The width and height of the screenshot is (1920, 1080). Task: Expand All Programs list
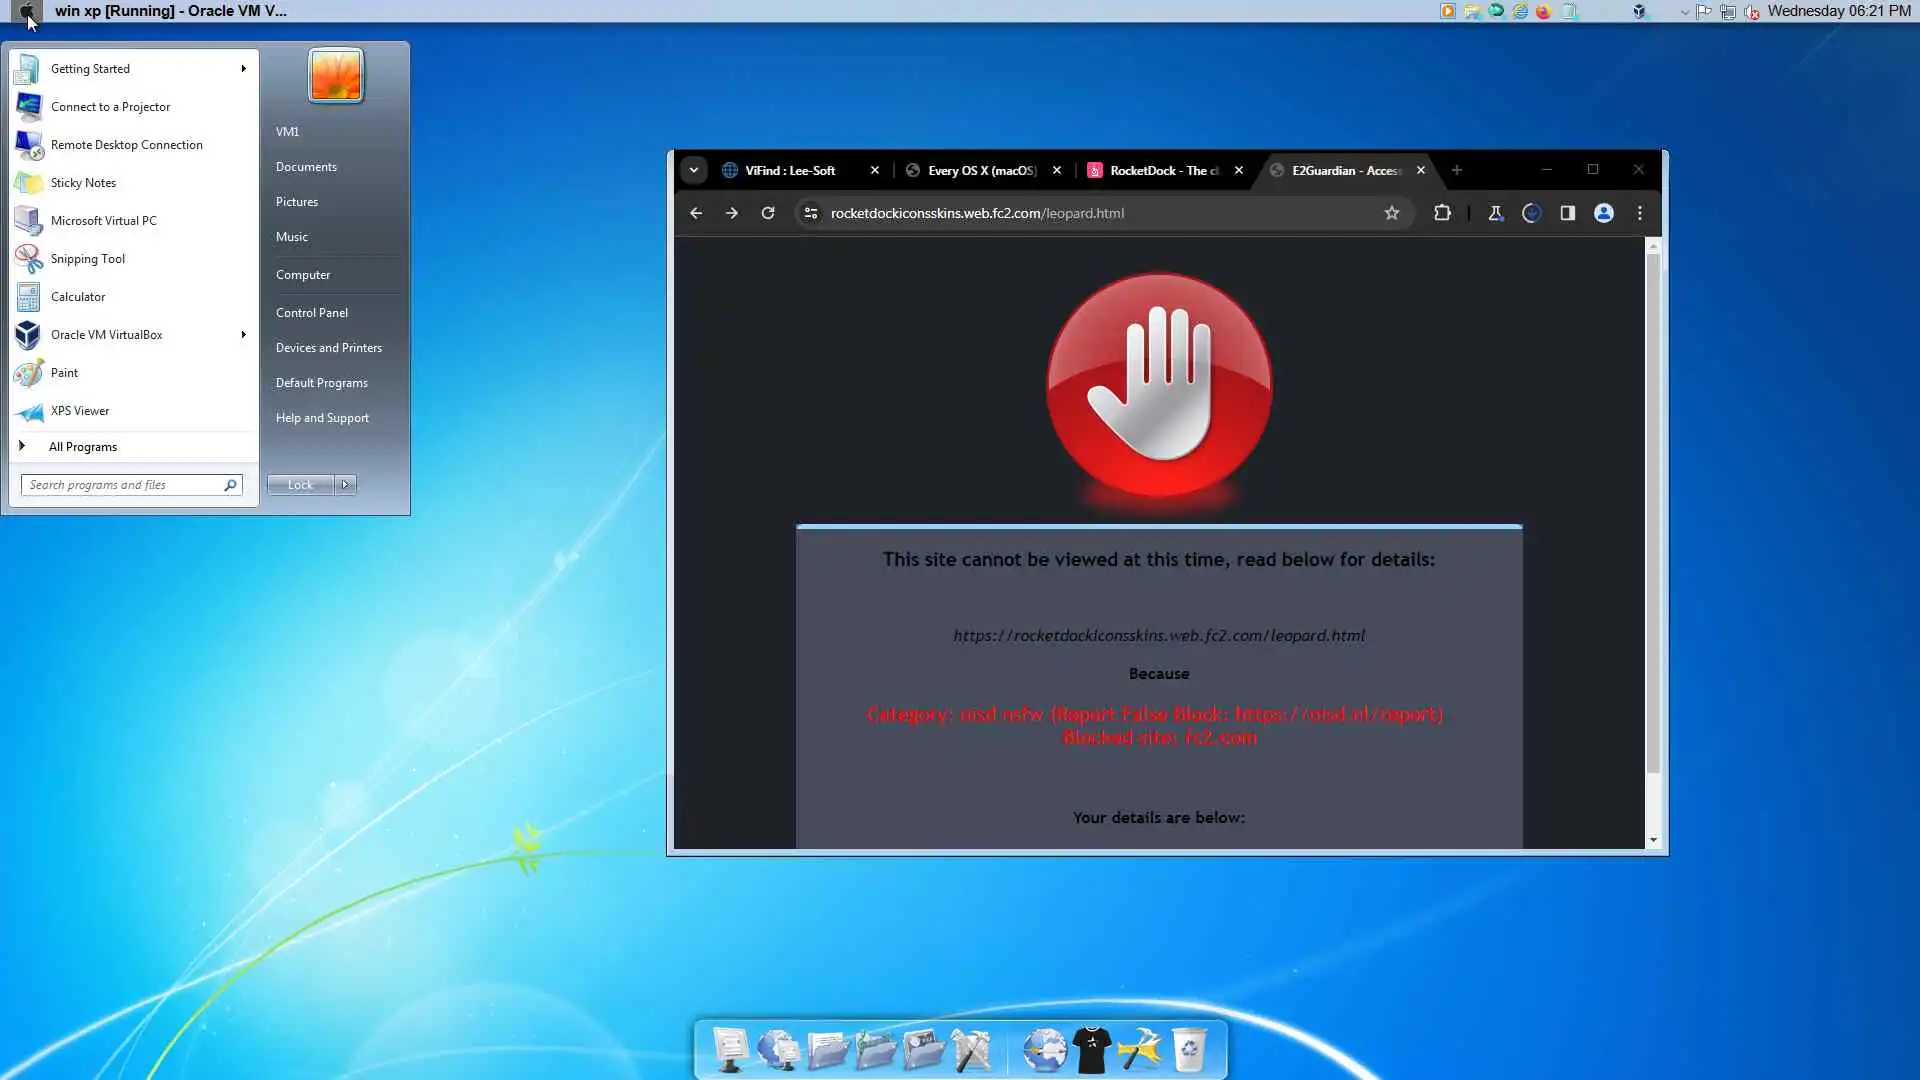coord(82,447)
